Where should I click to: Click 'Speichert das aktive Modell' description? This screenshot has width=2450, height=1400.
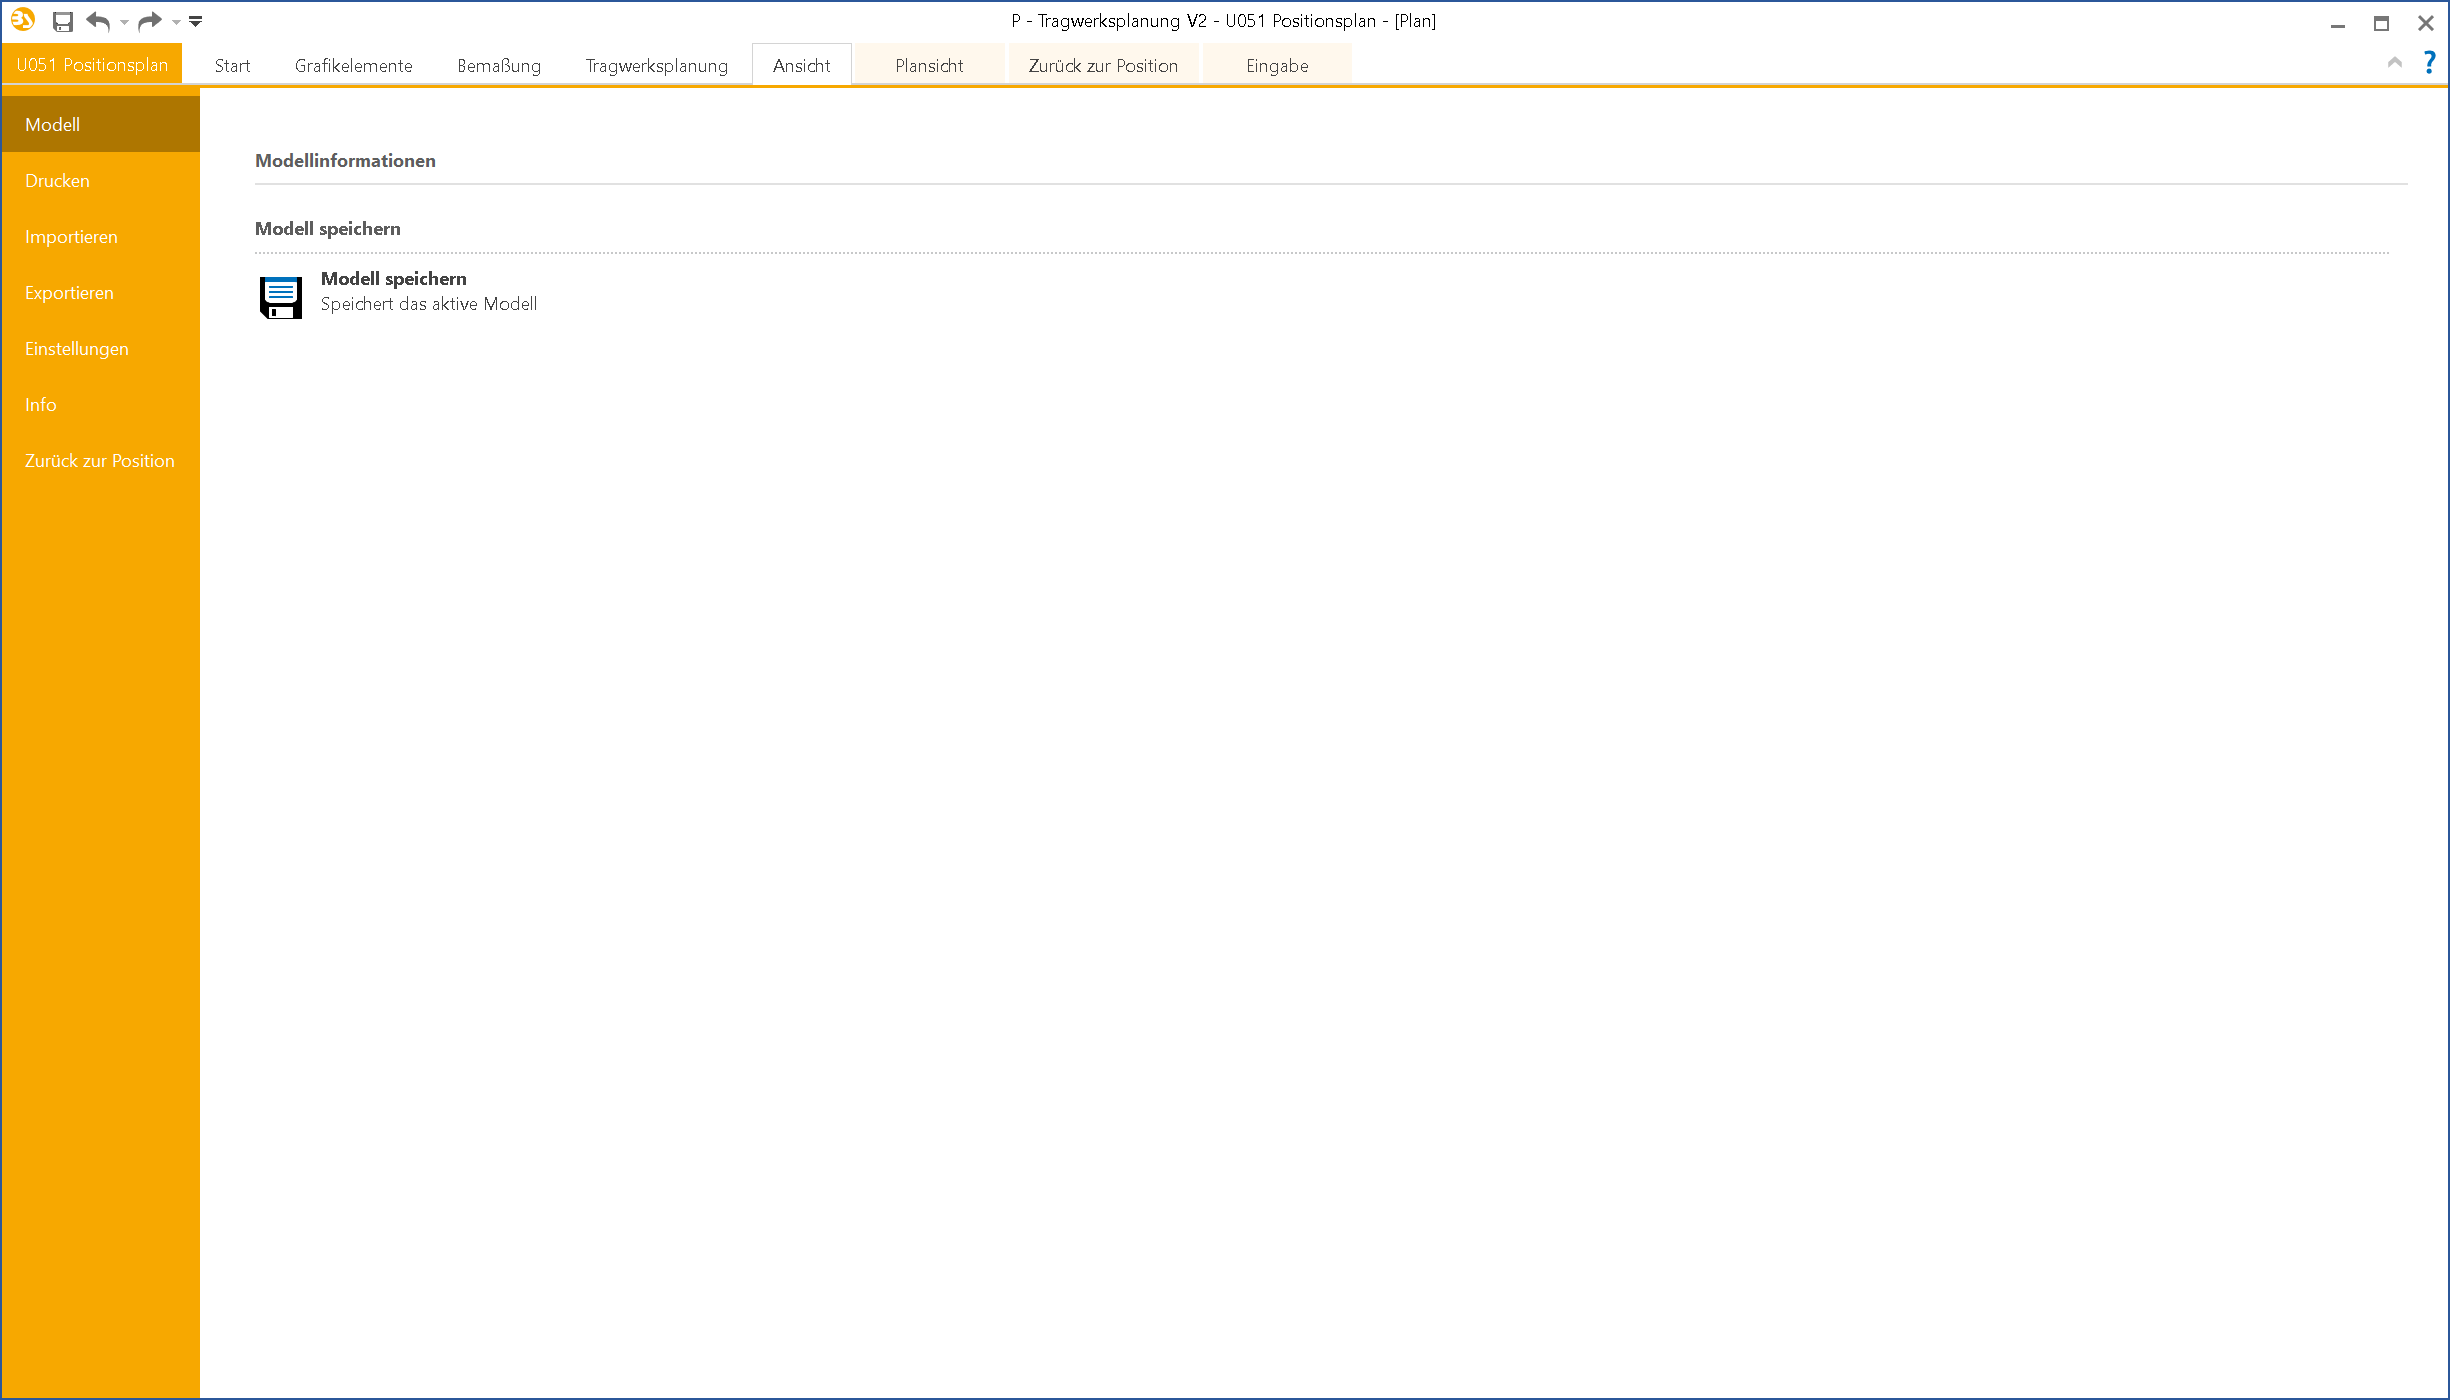pyautogui.click(x=429, y=304)
